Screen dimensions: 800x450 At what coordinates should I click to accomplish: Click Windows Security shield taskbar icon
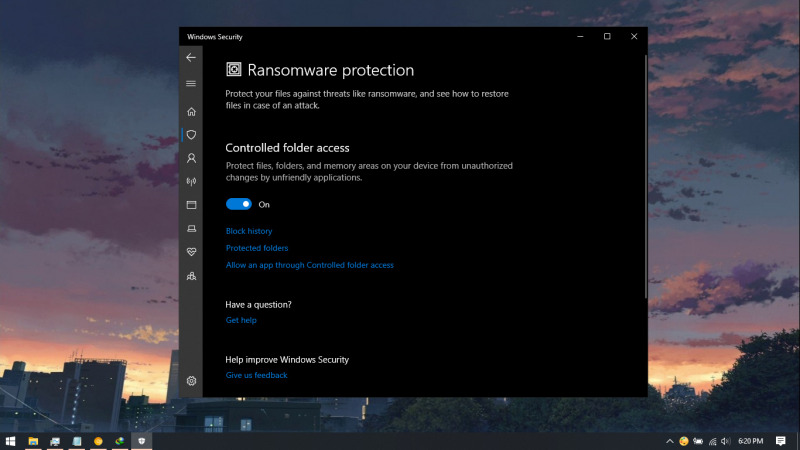tap(141, 441)
